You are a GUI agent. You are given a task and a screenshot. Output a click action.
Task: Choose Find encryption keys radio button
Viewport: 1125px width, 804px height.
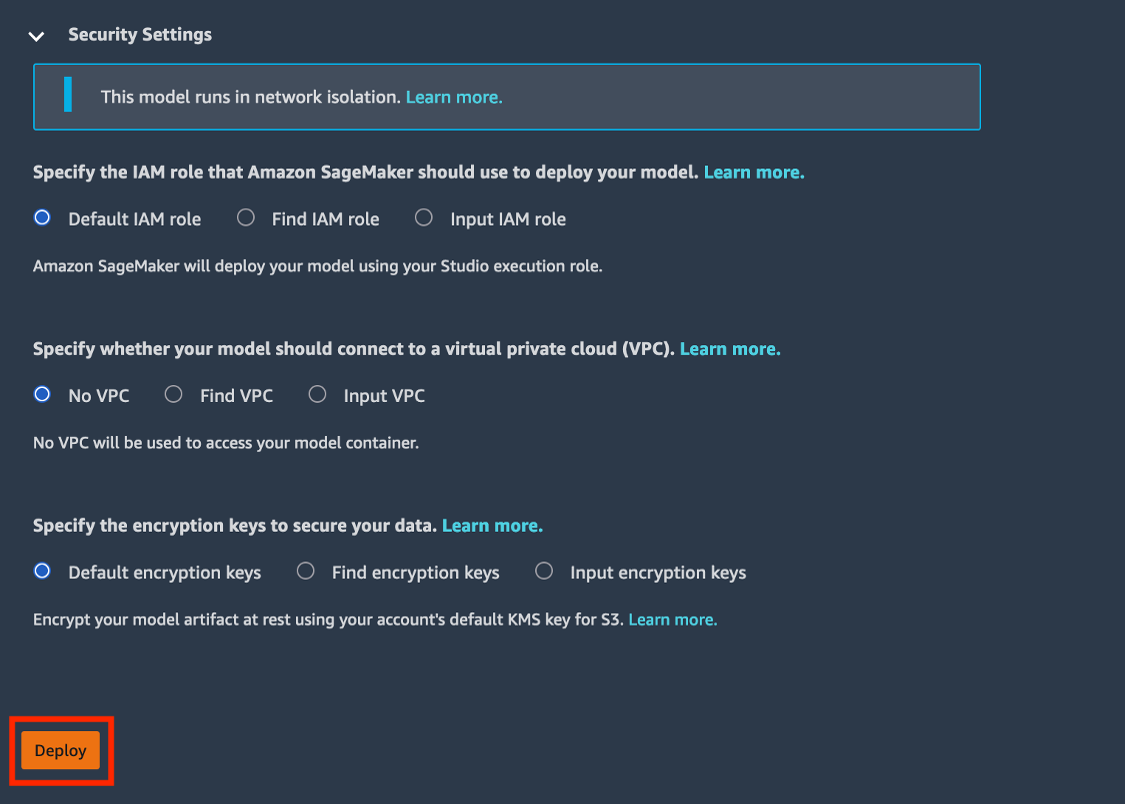point(306,572)
